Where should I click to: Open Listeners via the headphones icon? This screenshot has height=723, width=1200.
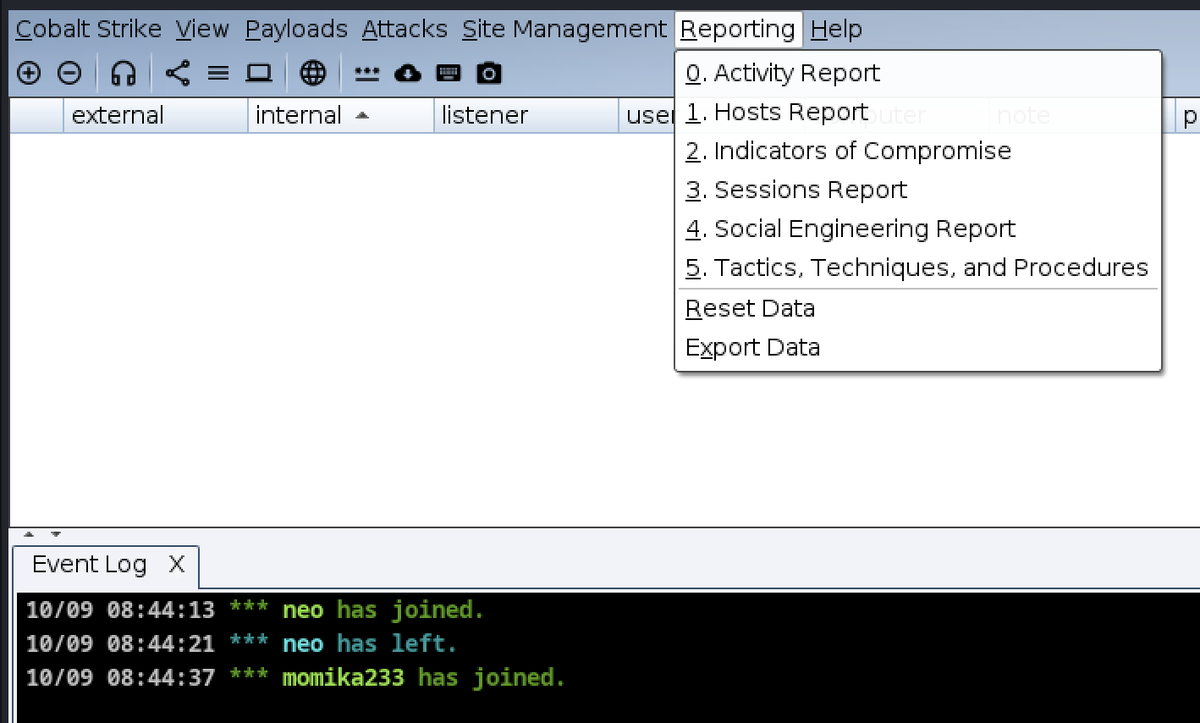point(123,73)
